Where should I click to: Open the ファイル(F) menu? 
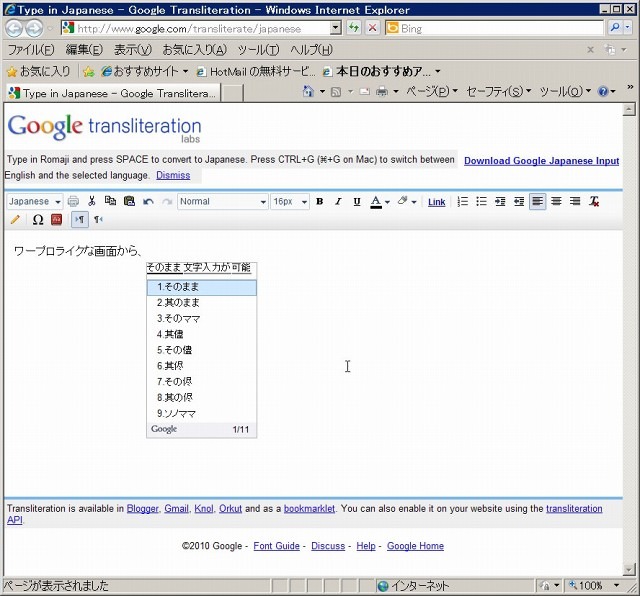(x=31, y=50)
